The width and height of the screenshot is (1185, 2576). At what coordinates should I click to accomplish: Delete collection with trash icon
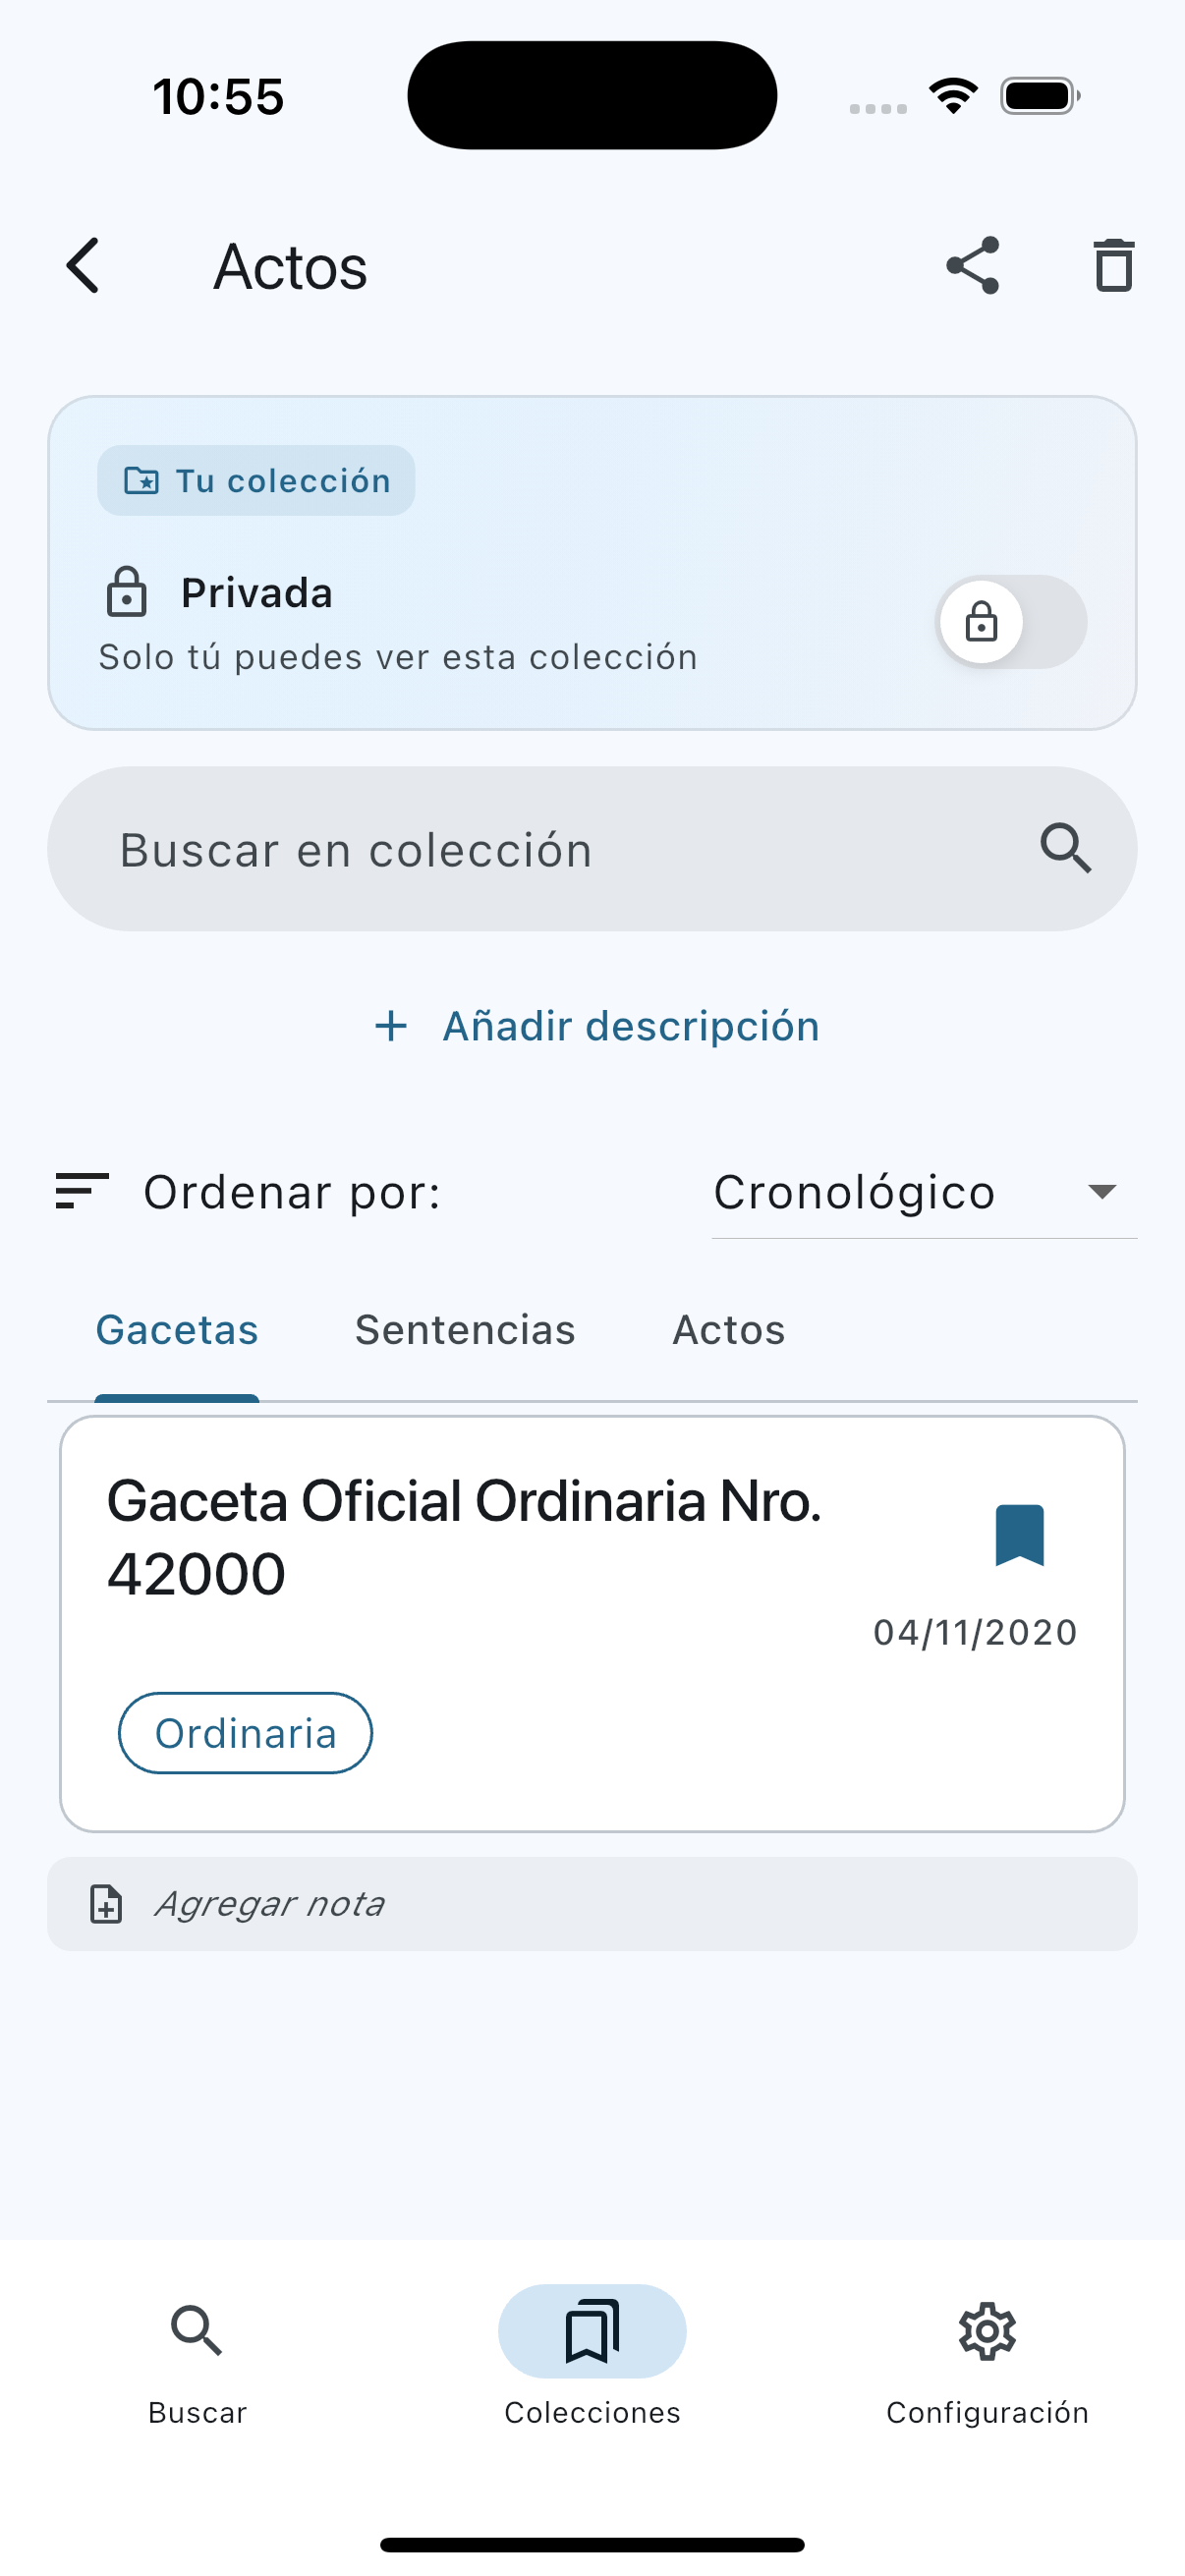tap(1113, 266)
